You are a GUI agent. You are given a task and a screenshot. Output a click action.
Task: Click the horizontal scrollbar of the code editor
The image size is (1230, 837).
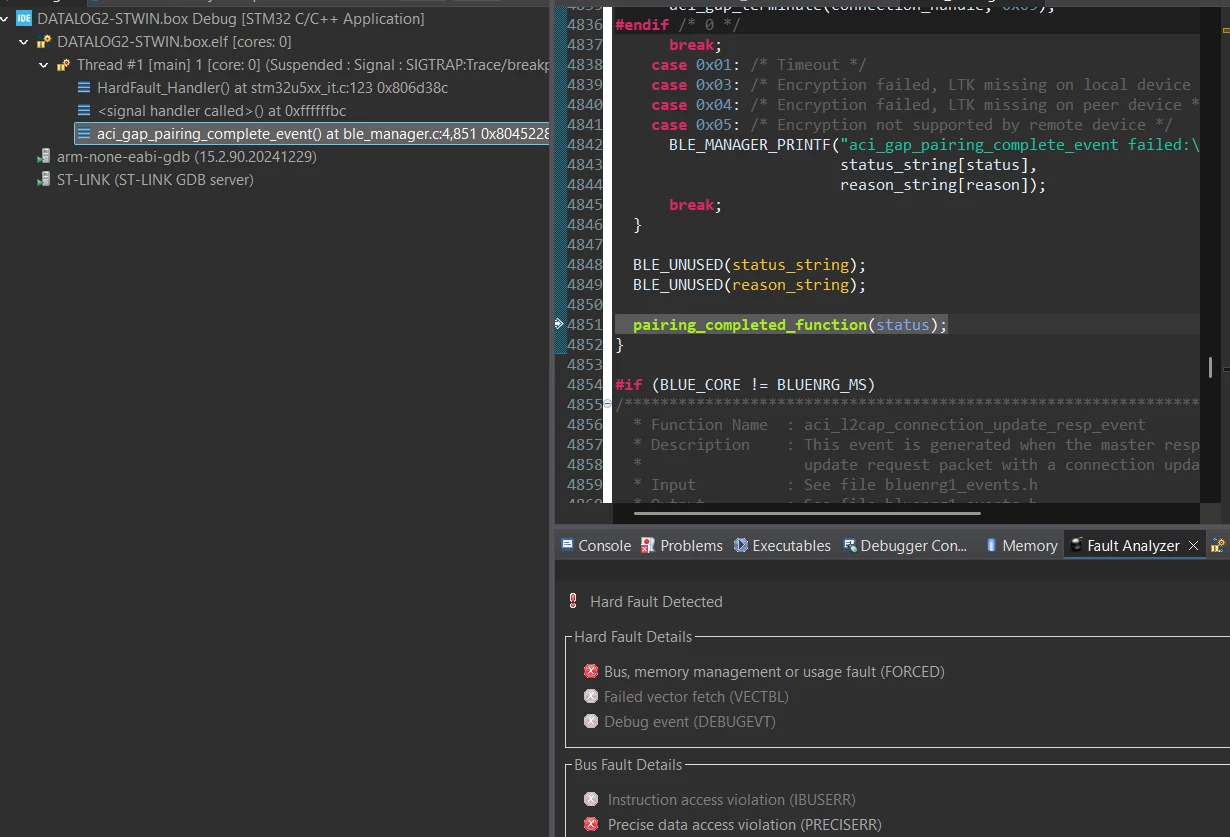(x=806, y=514)
